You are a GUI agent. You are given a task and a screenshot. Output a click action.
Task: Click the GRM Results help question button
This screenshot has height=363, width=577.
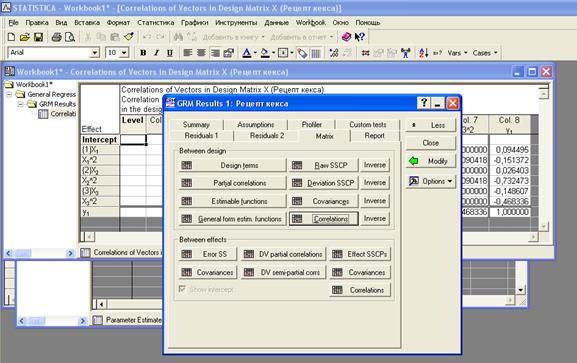(x=424, y=103)
